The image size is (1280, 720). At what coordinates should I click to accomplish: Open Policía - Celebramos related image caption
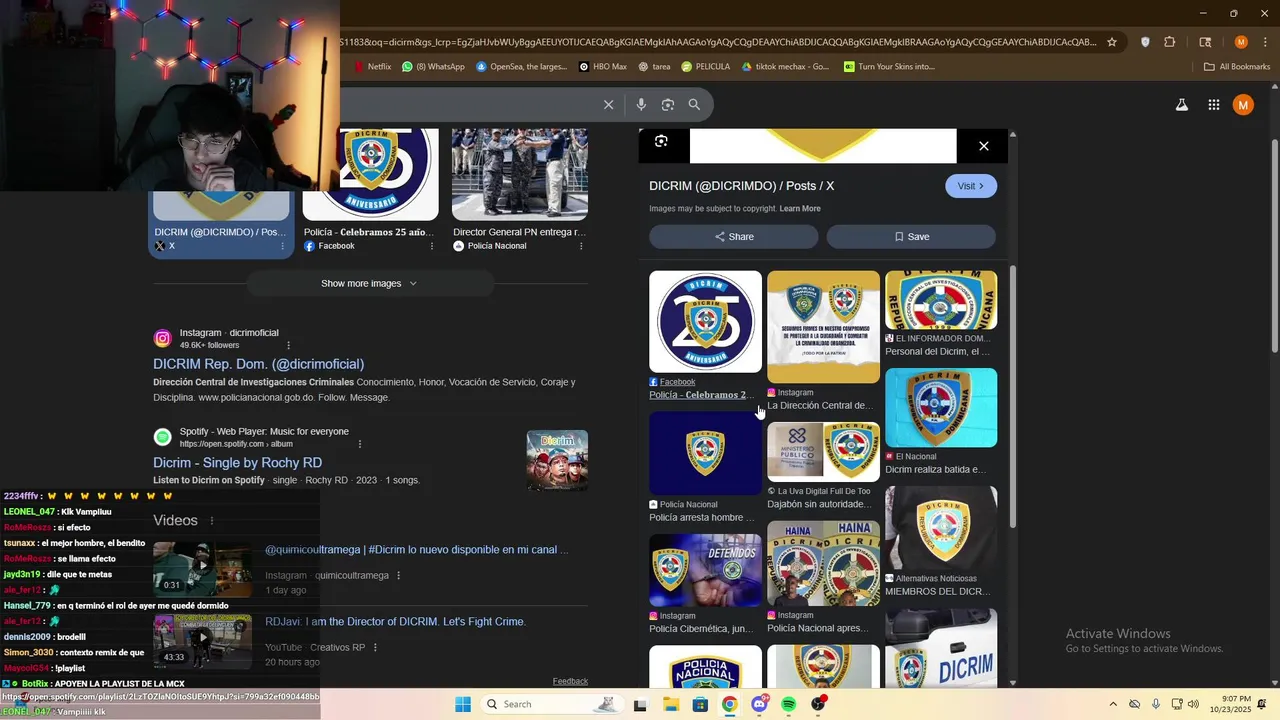[x=701, y=395]
